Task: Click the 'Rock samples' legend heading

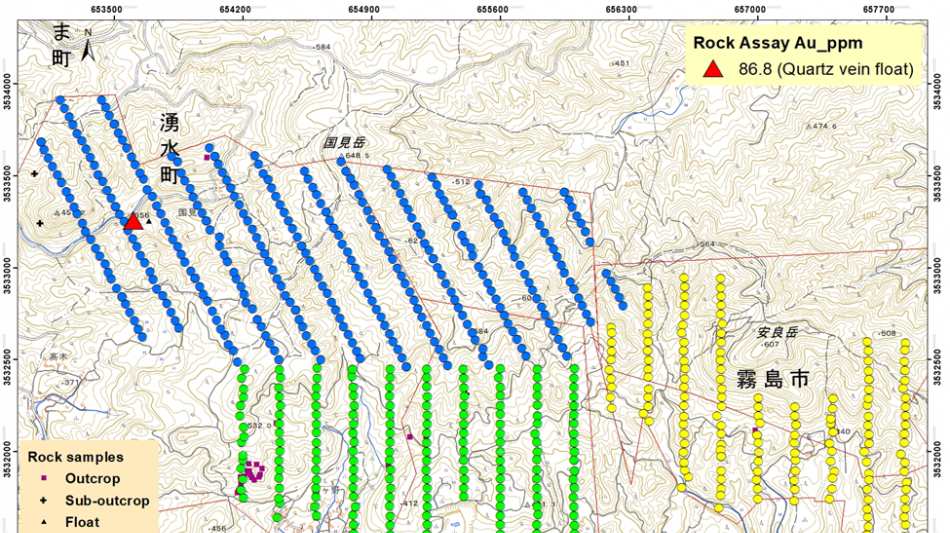Action: [x=76, y=457]
